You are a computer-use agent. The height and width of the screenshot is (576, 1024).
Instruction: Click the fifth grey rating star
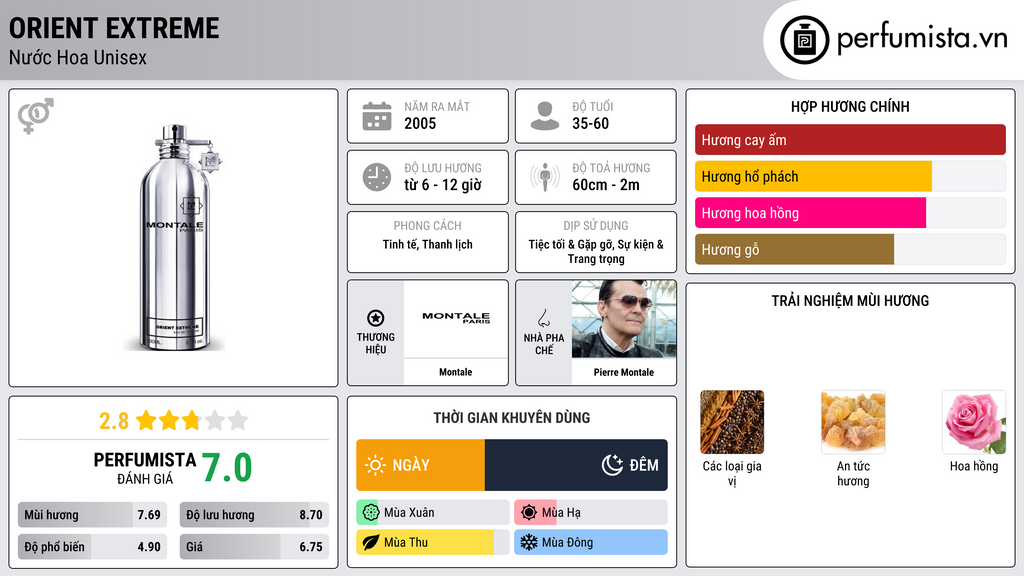(x=238, y=420)
